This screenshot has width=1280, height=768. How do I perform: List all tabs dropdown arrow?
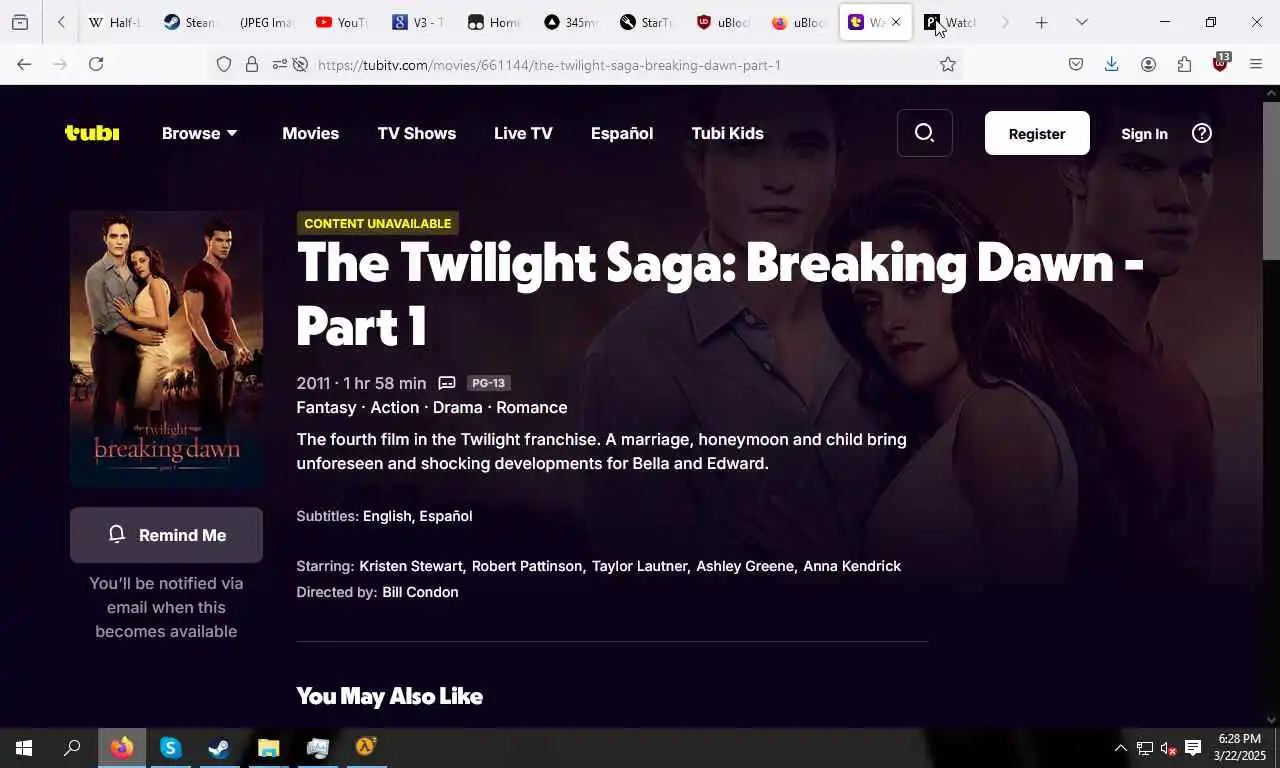pyautogui.click(x=1081, y=22)
